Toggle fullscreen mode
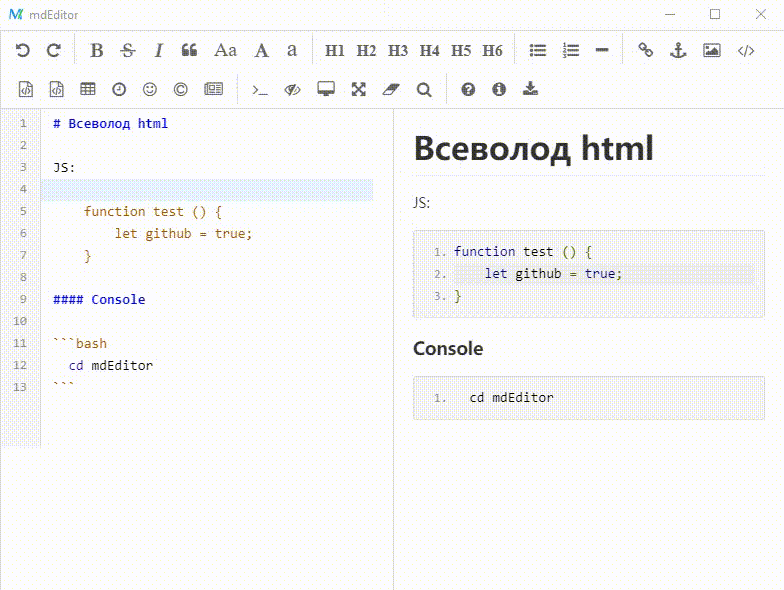This screenshot has height=590, width=784. (358, 90)
